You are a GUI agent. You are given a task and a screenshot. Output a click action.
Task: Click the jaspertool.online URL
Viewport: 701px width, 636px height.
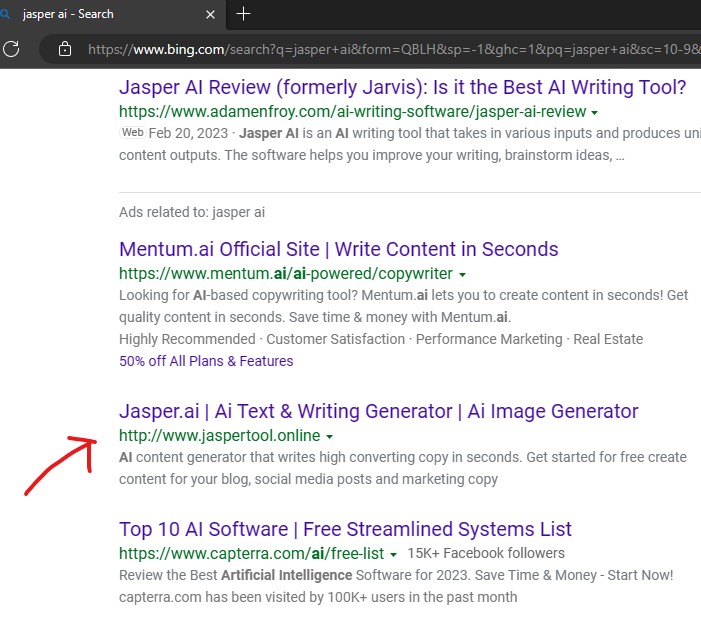click(220, 435)
